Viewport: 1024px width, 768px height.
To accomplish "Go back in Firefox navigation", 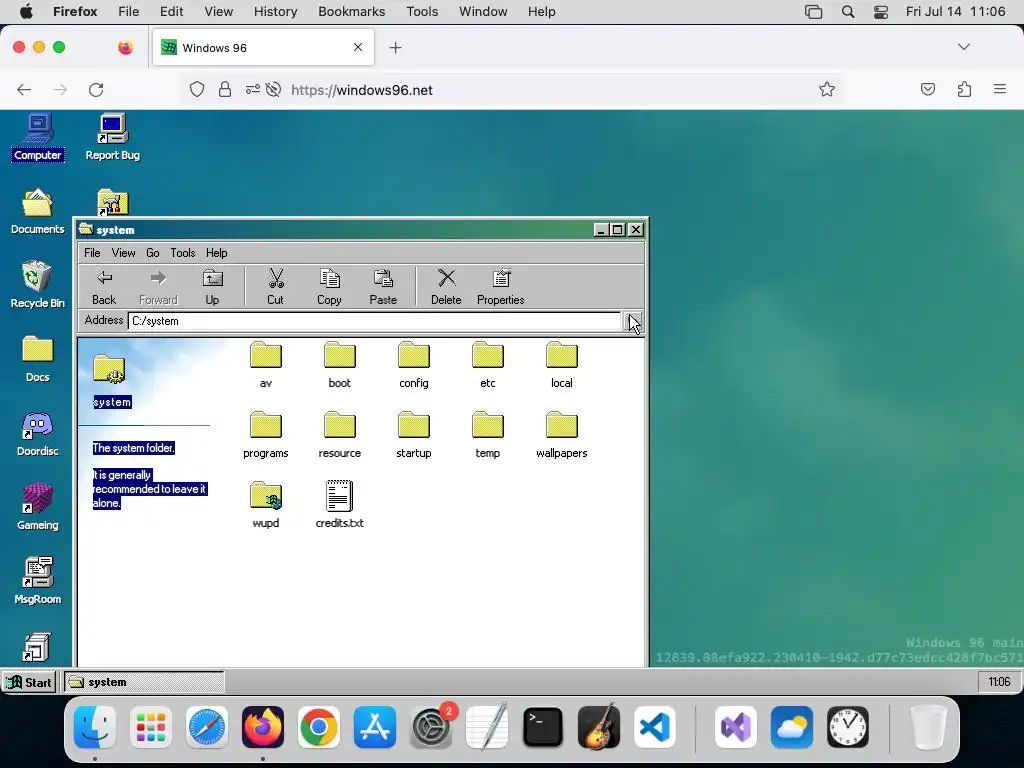I will coord(24,89).
